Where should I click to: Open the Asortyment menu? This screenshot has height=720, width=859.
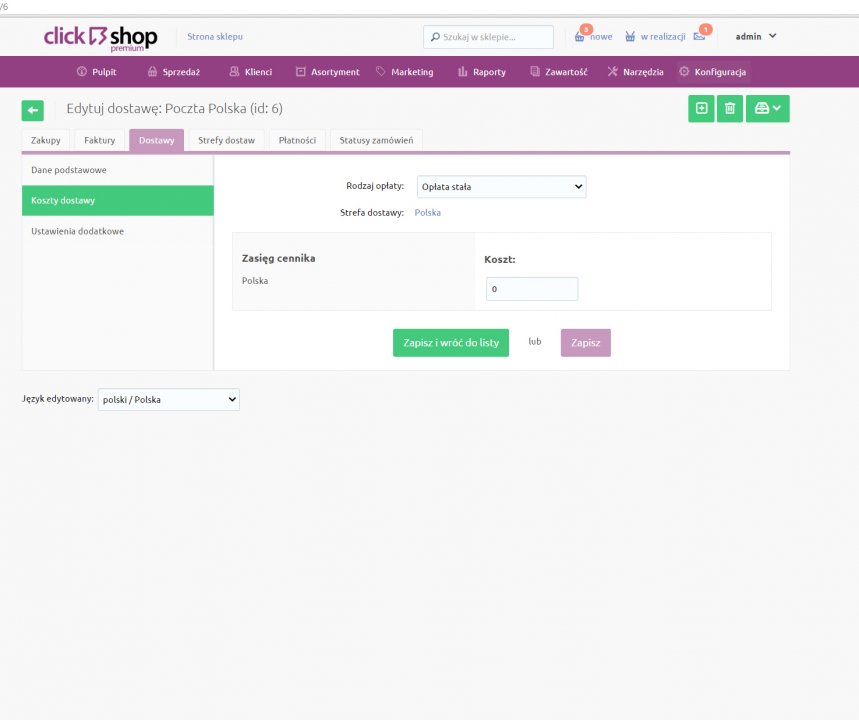(x=328, y=72)
